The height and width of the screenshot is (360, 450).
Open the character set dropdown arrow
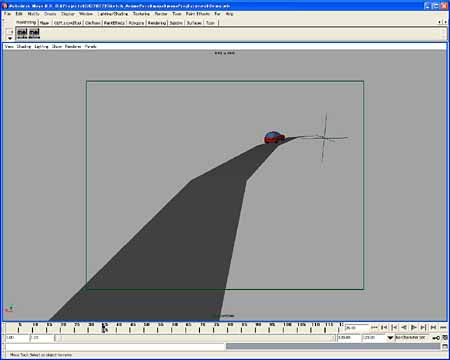click(390, 338)
